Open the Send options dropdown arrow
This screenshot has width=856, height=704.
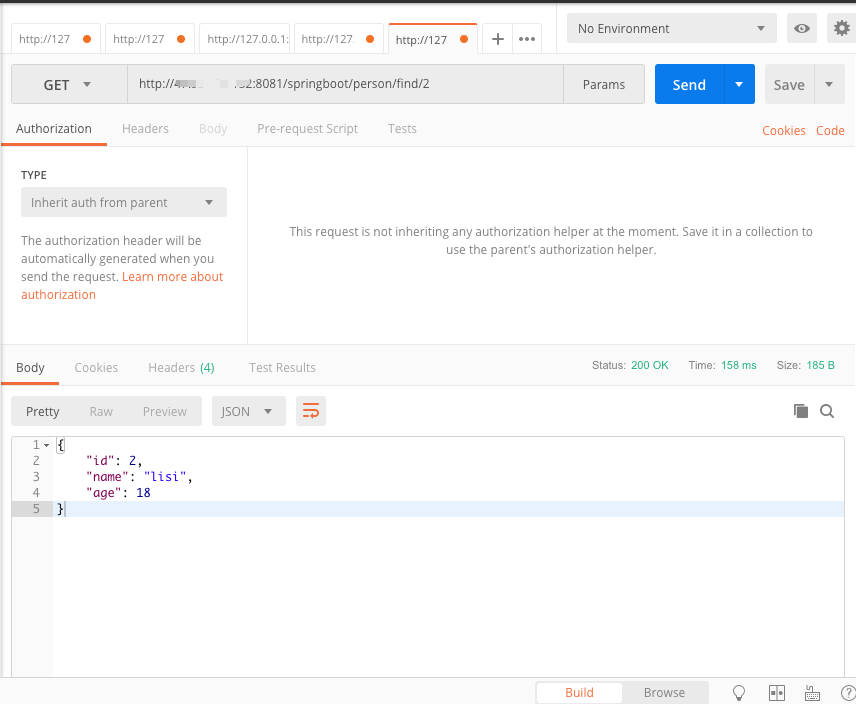click(x=739, y=84)
